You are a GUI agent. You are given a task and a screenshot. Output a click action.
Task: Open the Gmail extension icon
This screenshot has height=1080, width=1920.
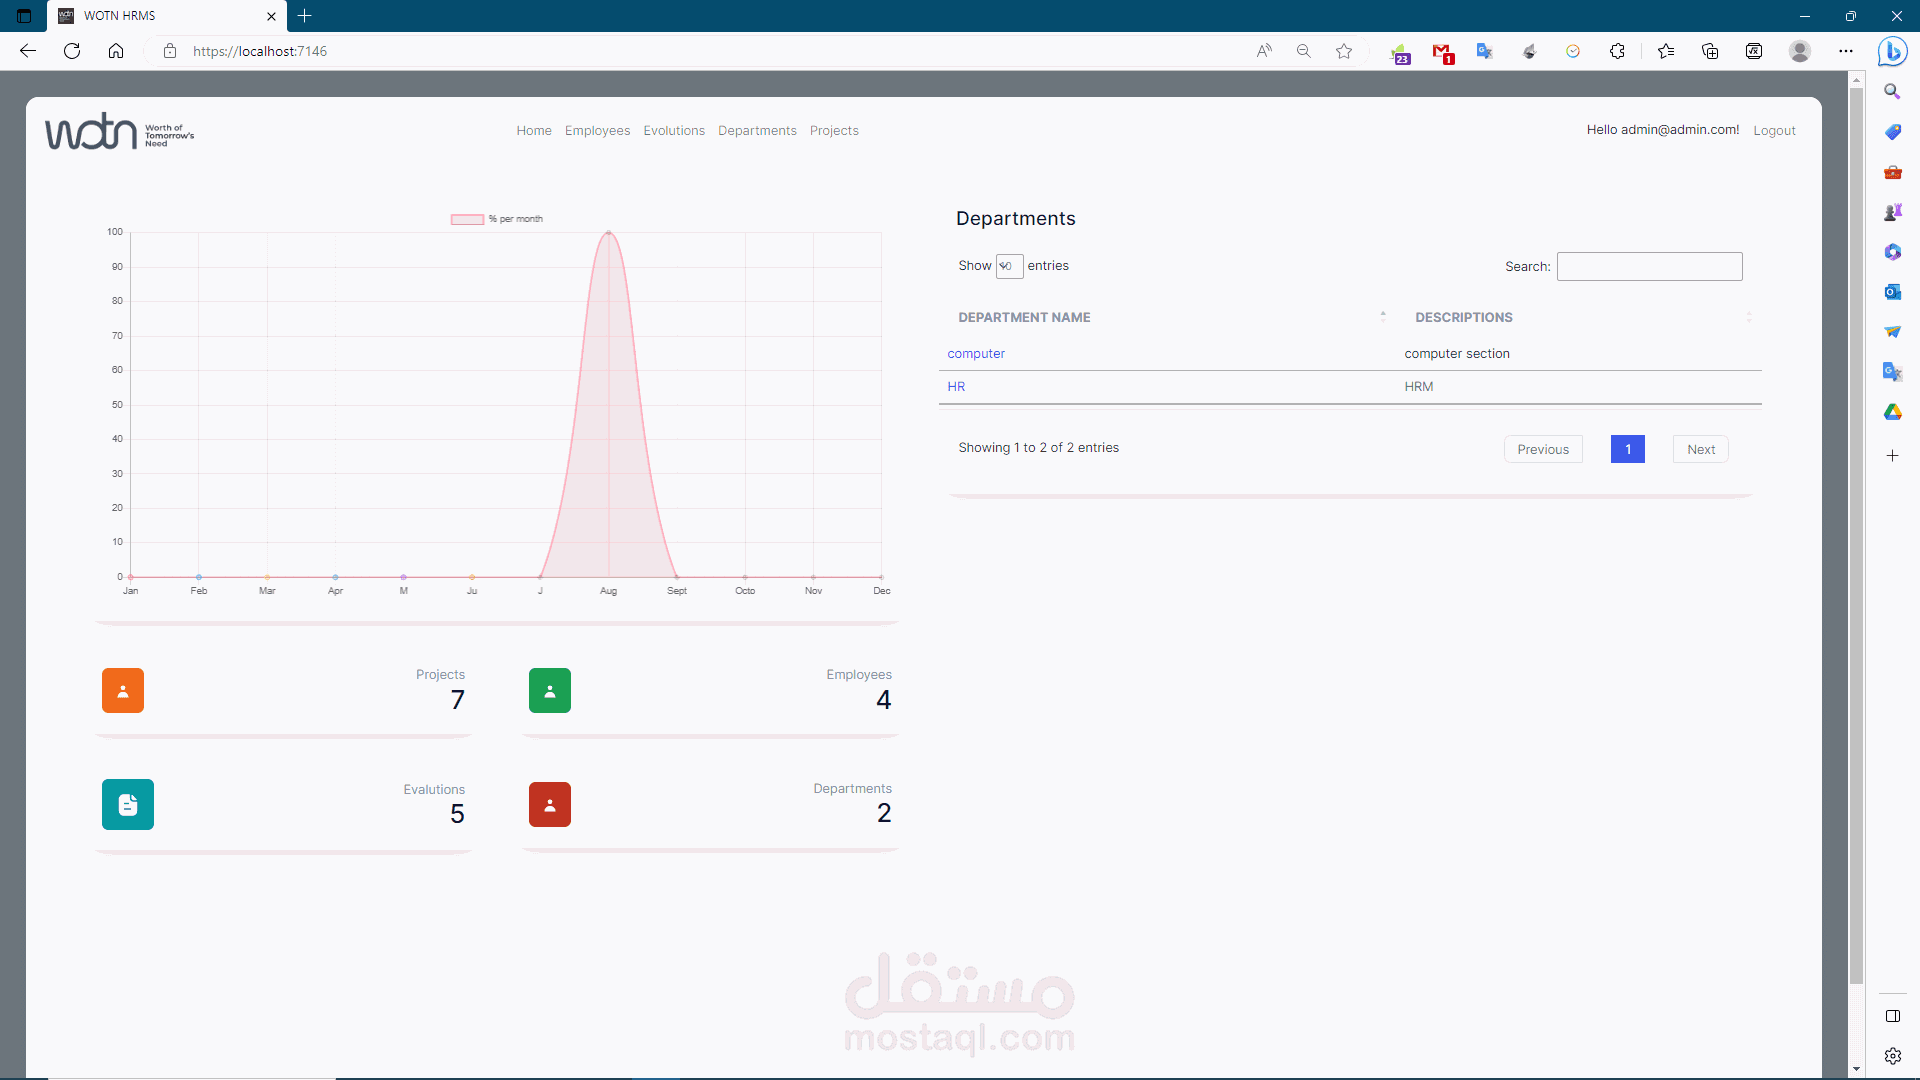click(1442, 52)
